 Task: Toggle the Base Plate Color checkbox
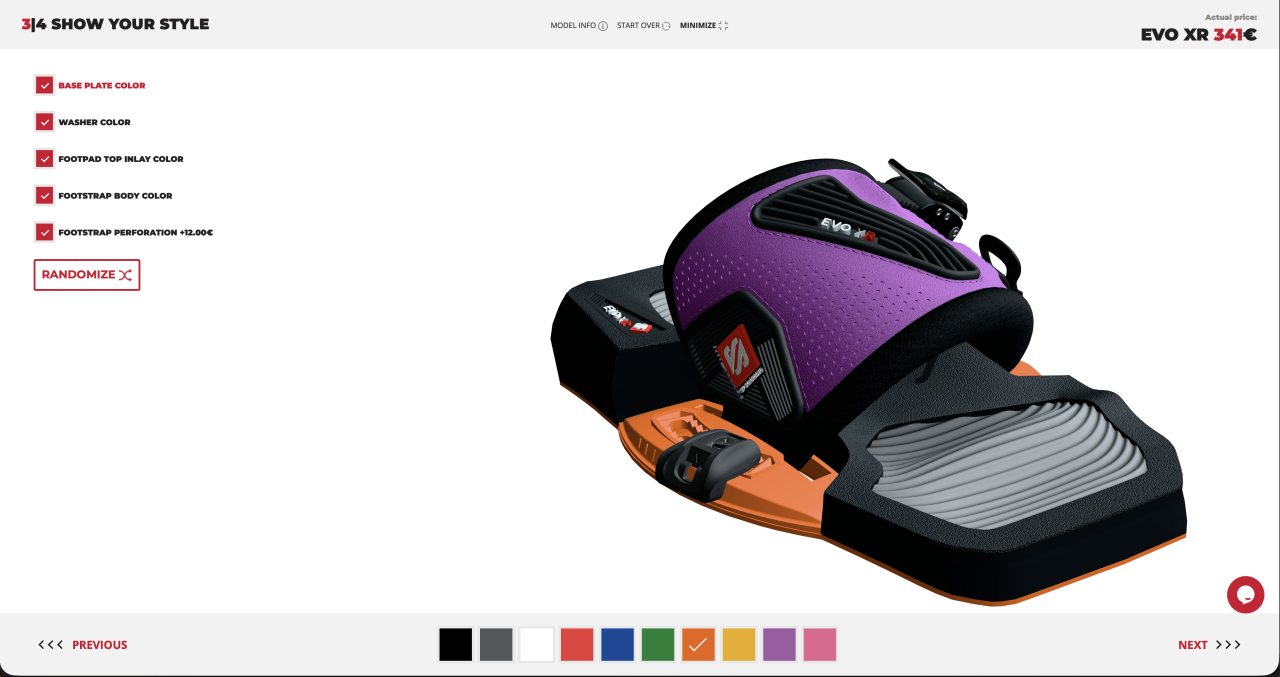pos(44,85)
